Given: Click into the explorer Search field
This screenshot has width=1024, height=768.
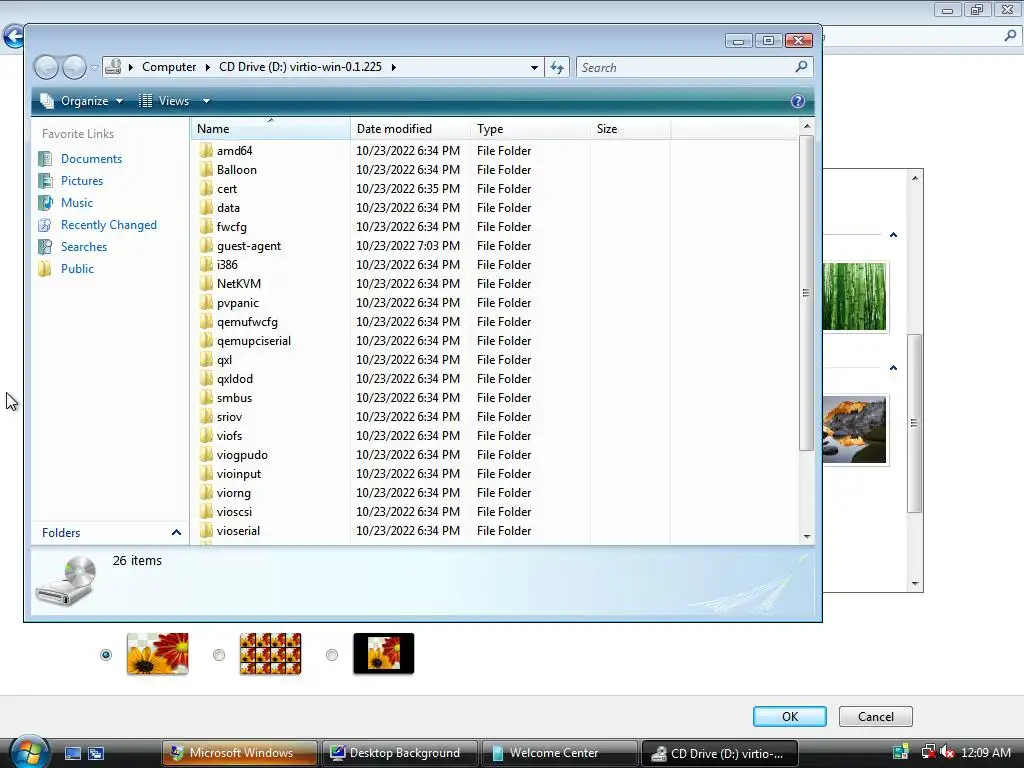Looking at the screenshot, I should [686, 67].
